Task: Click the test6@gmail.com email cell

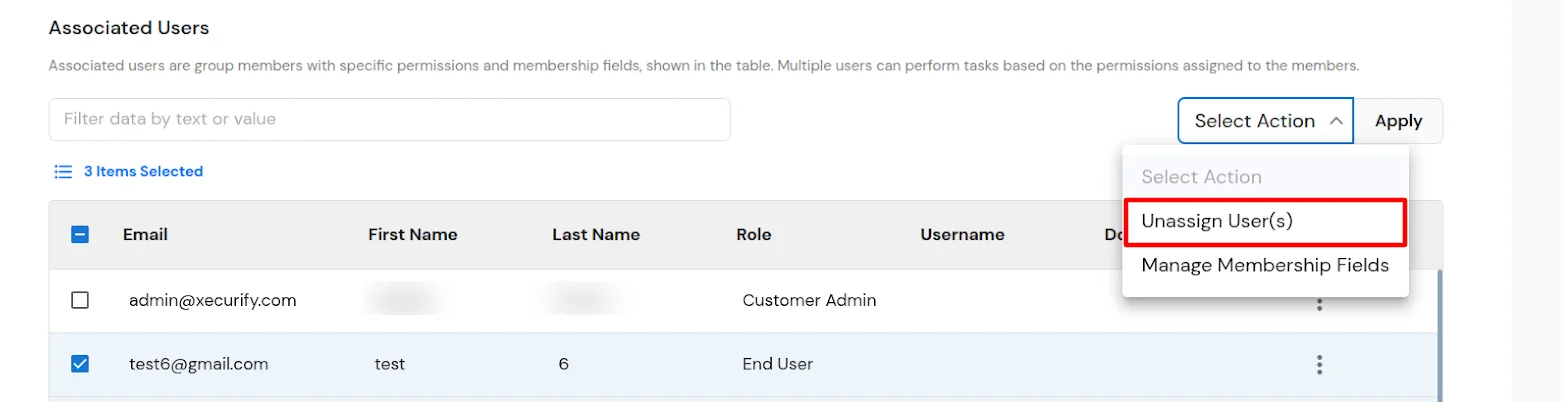Action: tap(198, 364)
